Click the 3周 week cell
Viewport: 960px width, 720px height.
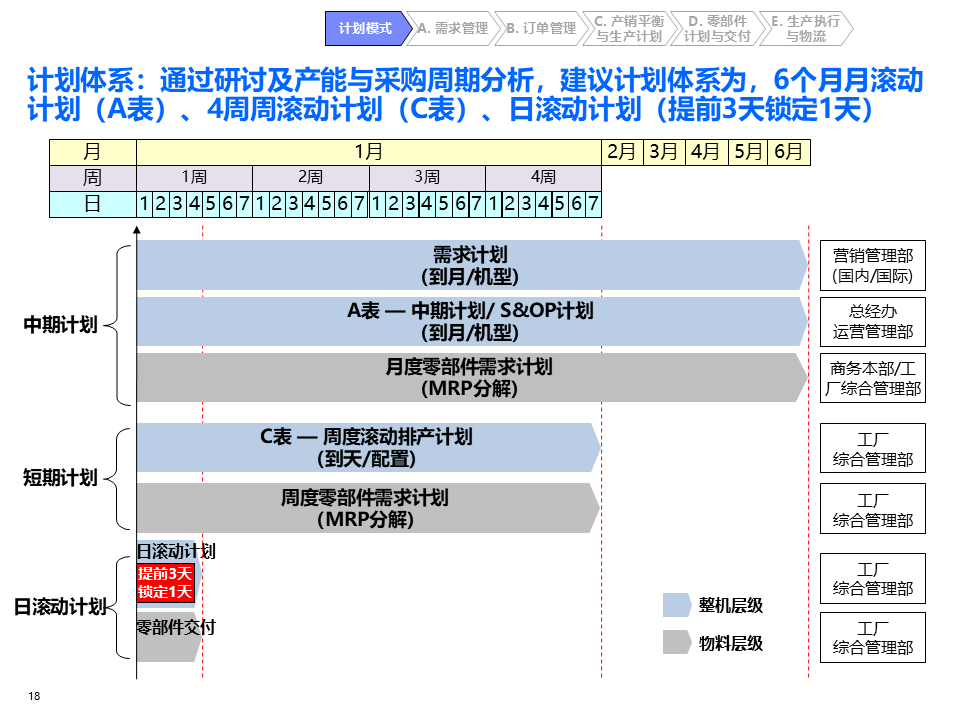(x=427, y=178)
